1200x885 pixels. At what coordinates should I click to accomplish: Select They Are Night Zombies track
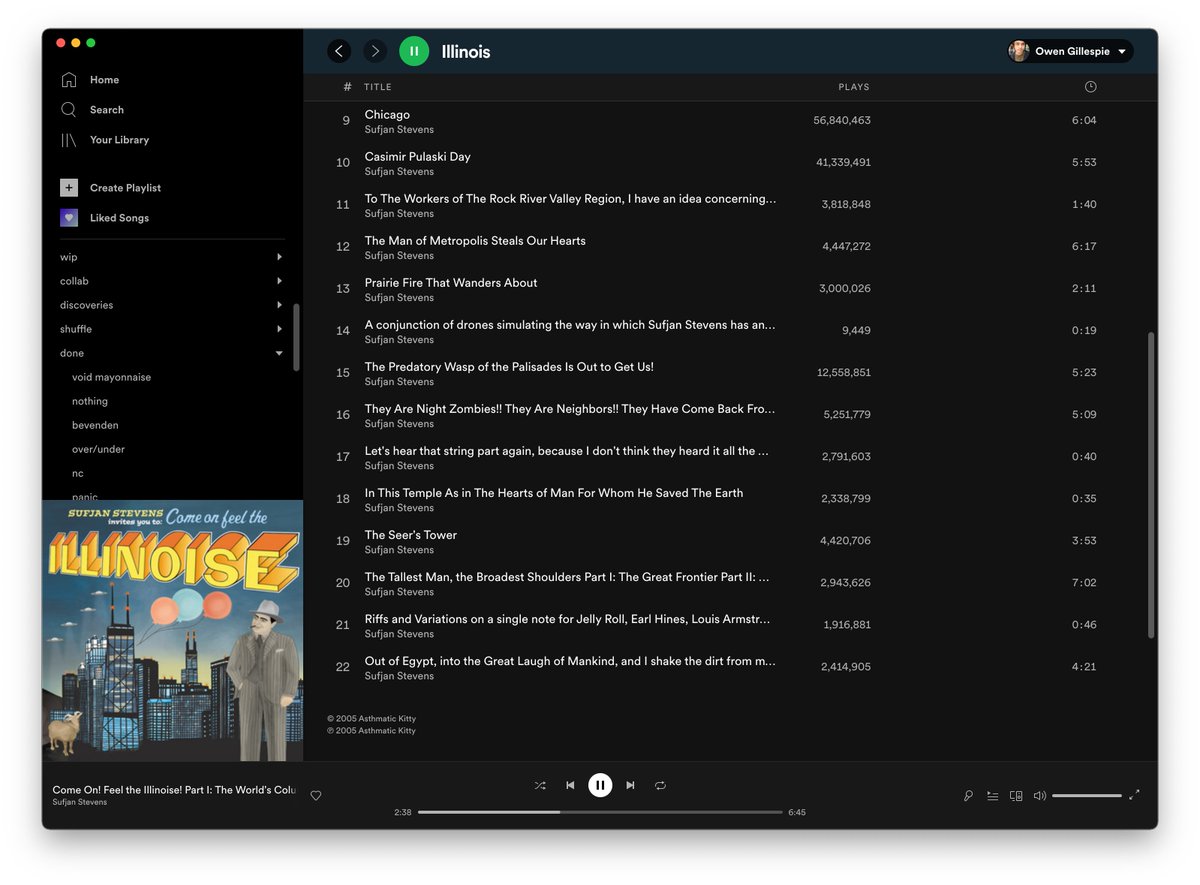click(570, 409)
